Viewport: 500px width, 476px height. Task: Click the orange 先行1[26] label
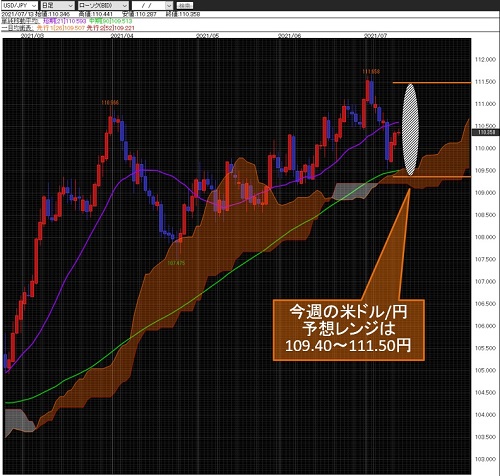click(x=61, y=28)
